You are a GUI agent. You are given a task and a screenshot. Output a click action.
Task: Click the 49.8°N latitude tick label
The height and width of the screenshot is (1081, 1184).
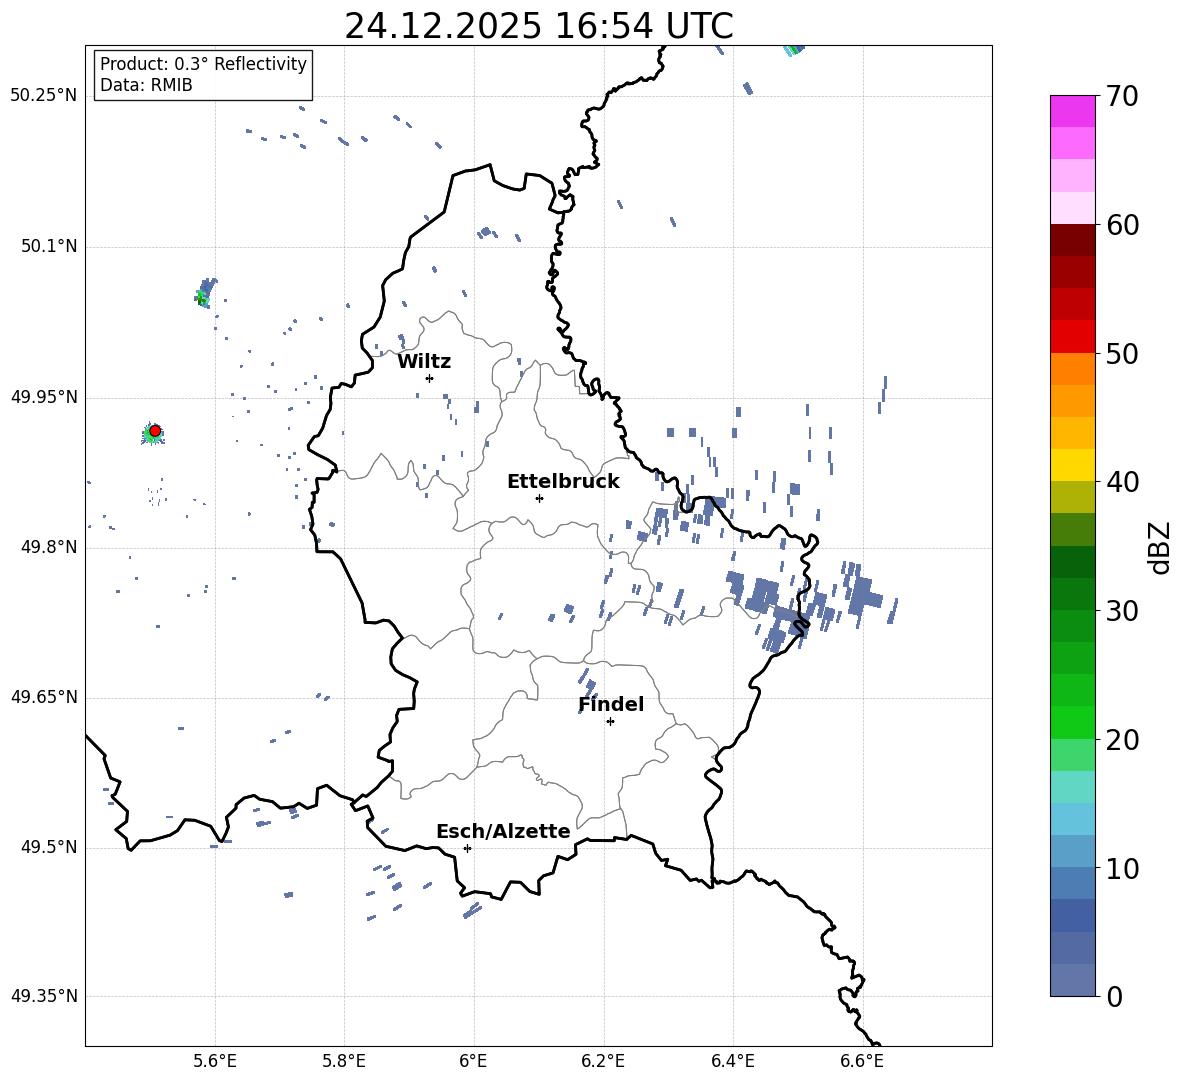(48, 547)
